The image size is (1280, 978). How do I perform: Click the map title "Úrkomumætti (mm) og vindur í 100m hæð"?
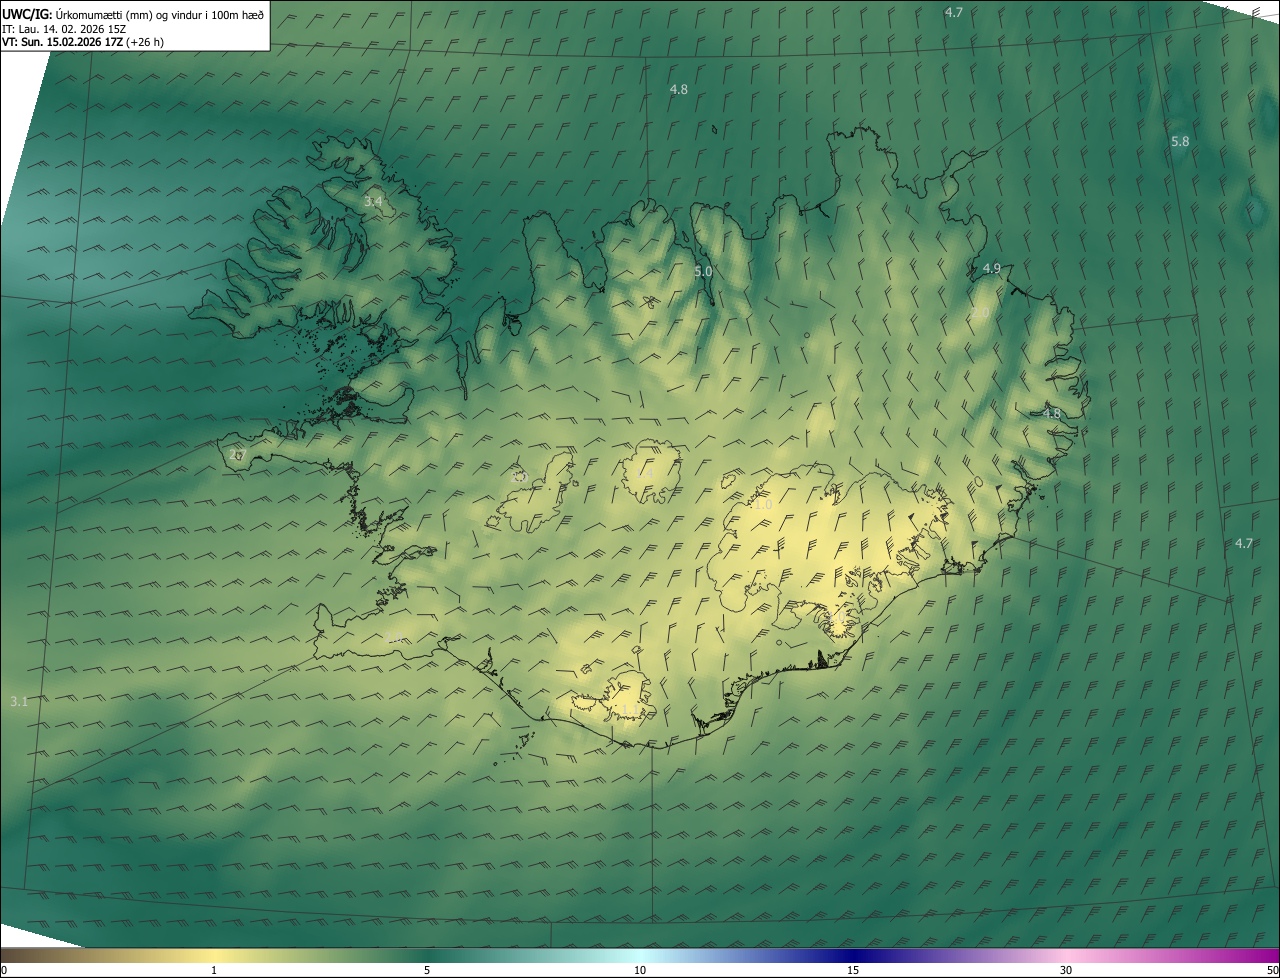coord(160,14)
